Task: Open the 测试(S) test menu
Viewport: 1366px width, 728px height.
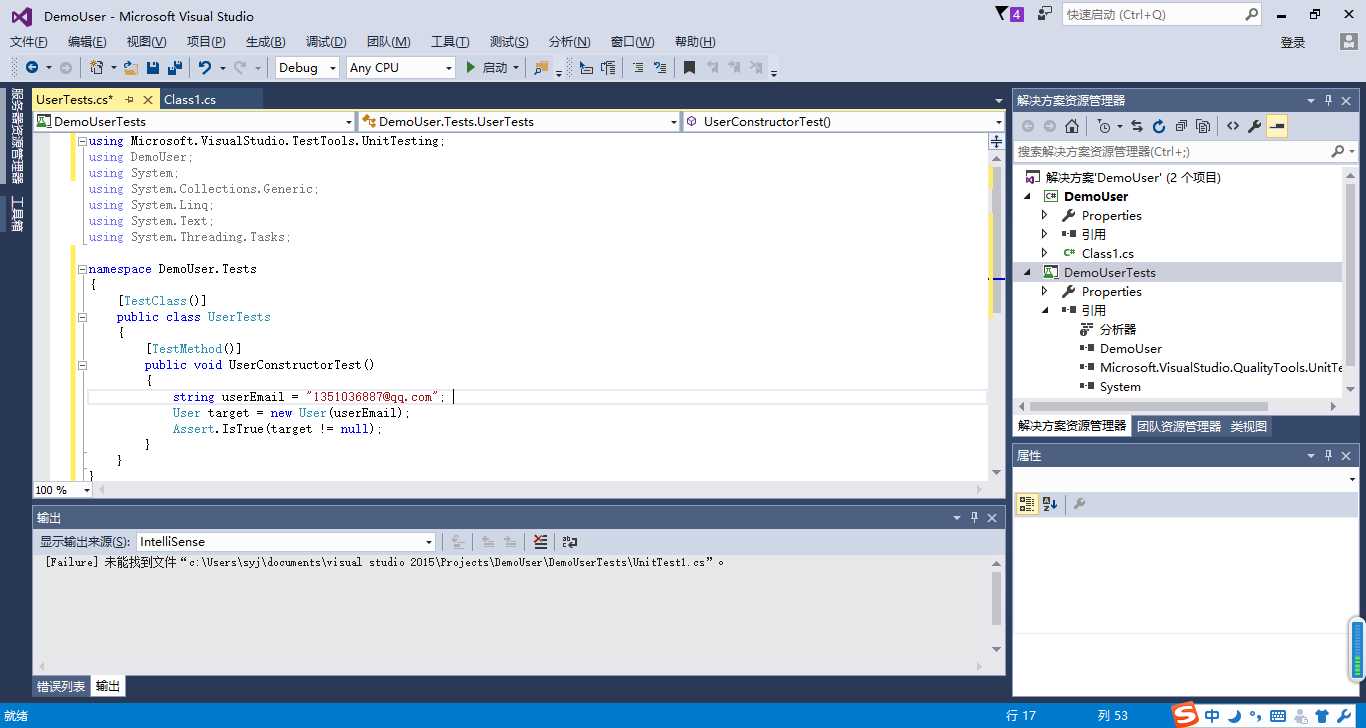Action: (509, 41)
